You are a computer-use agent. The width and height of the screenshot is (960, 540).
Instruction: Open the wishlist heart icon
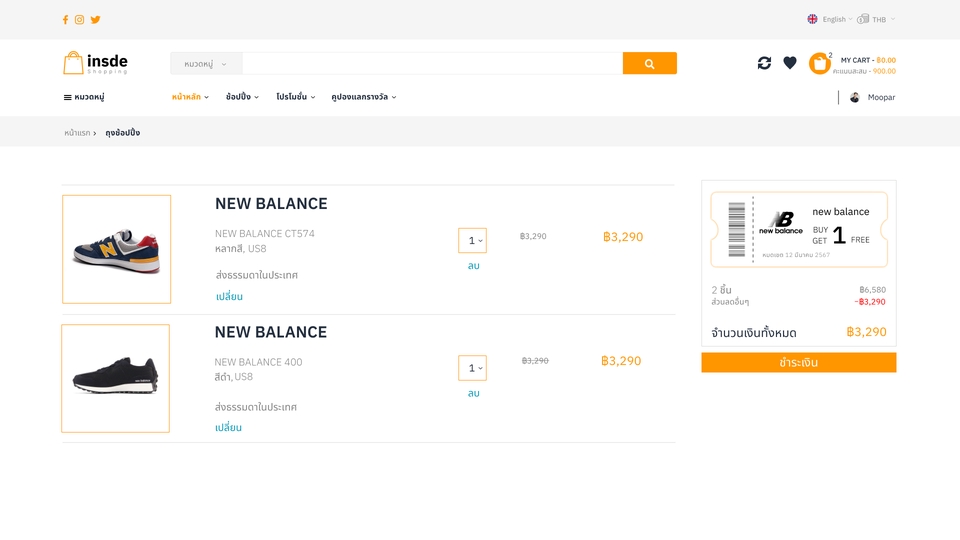790,62
